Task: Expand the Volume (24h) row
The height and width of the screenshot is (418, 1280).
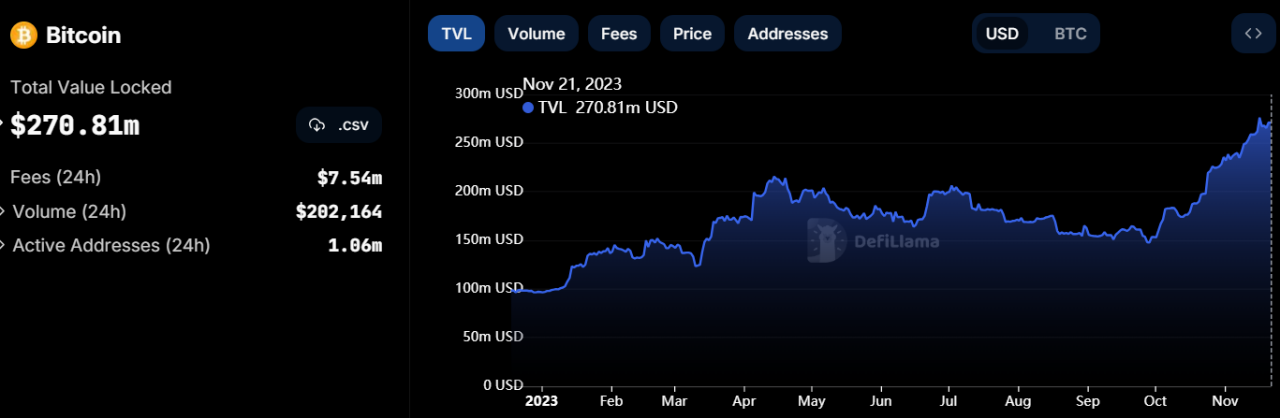Action: tap(3, 212)
